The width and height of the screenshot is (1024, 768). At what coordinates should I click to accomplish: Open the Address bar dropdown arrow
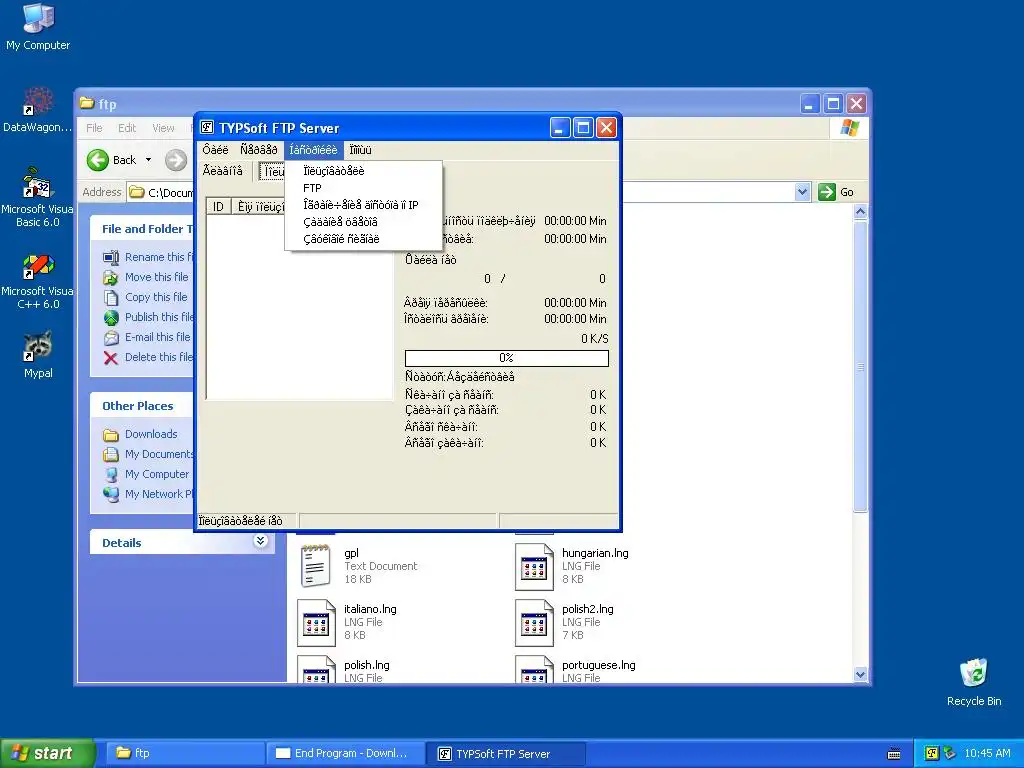point(803,192)
